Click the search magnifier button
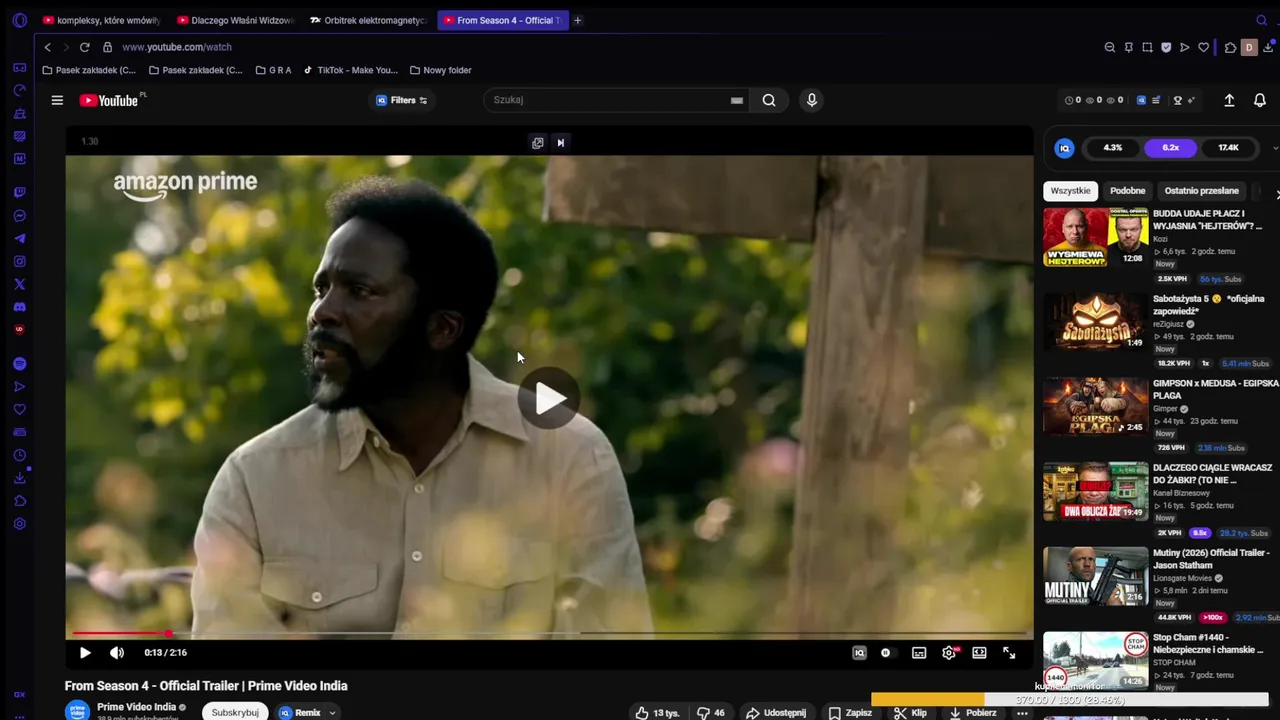Viewport: 1280px width, 720px height. pos(769,100)
